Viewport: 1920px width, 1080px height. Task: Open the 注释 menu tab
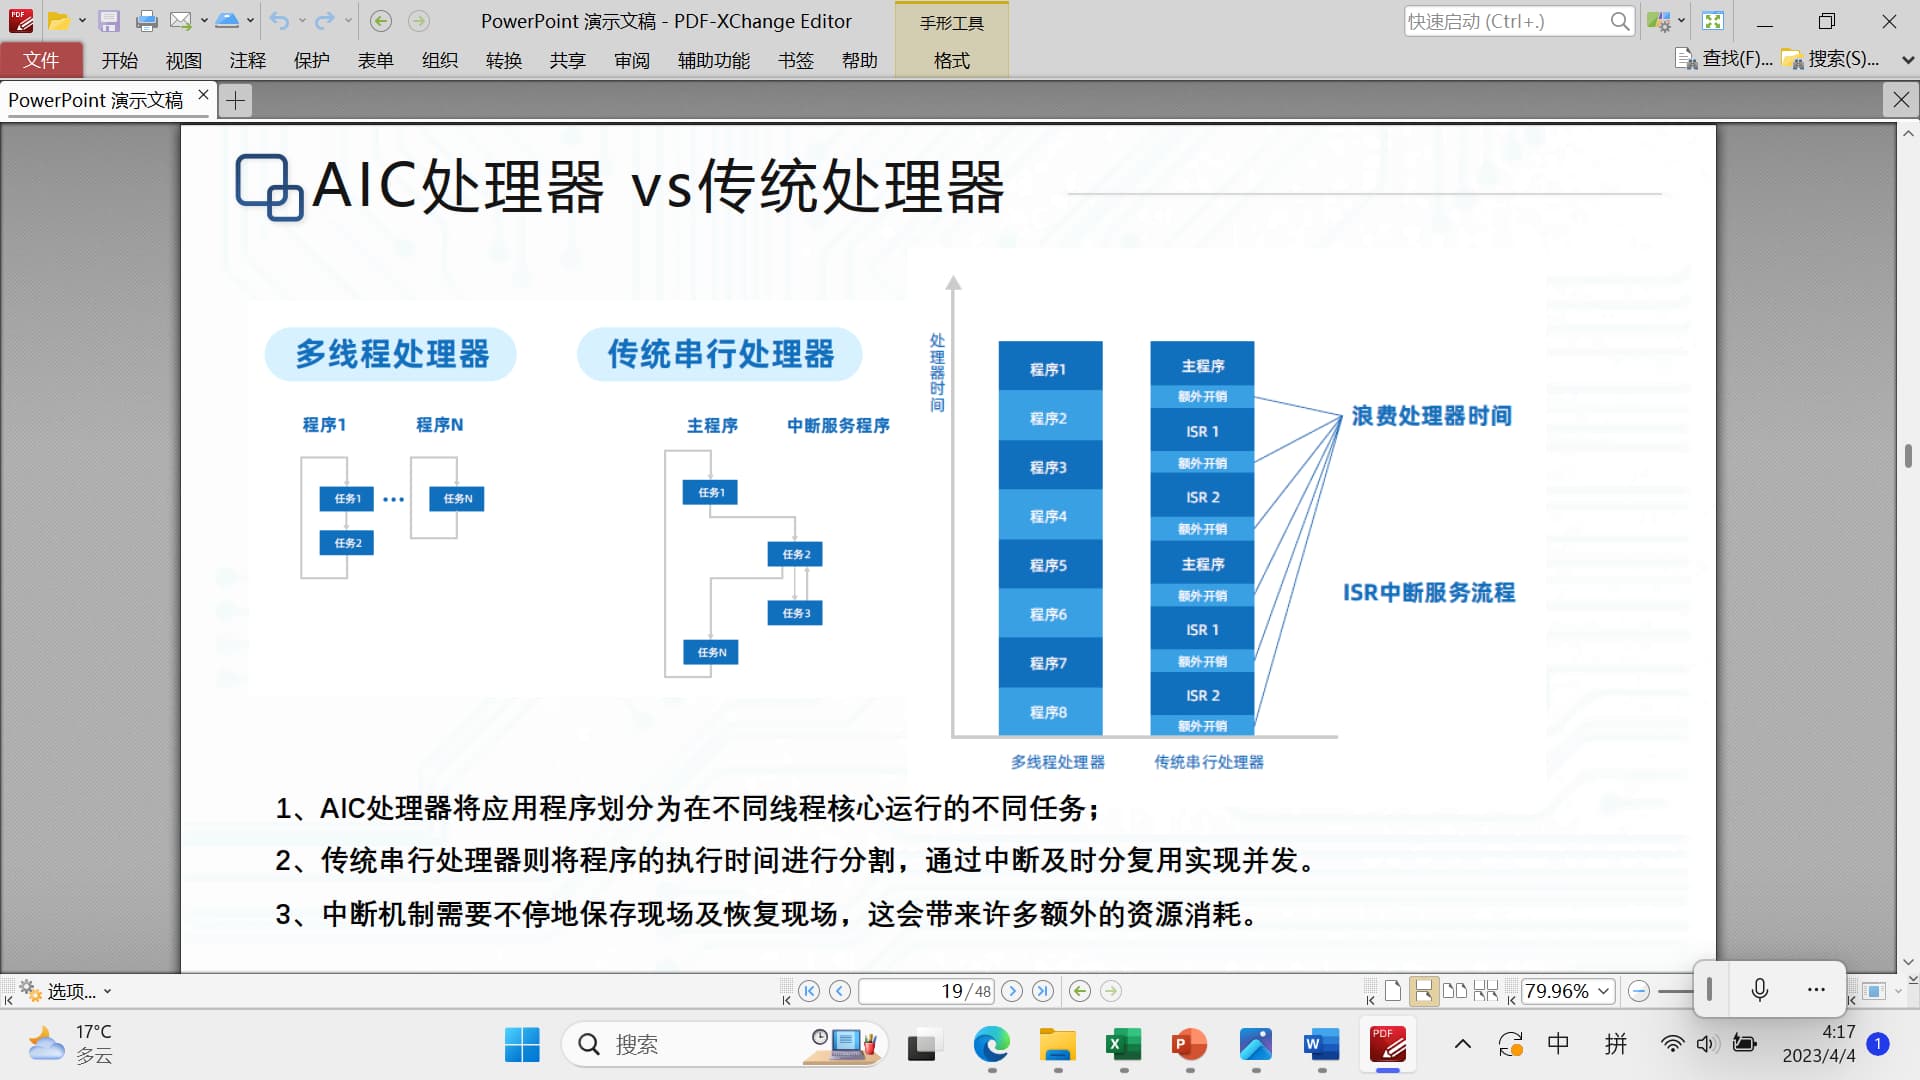pyautogui.click(x=247, y=60)
